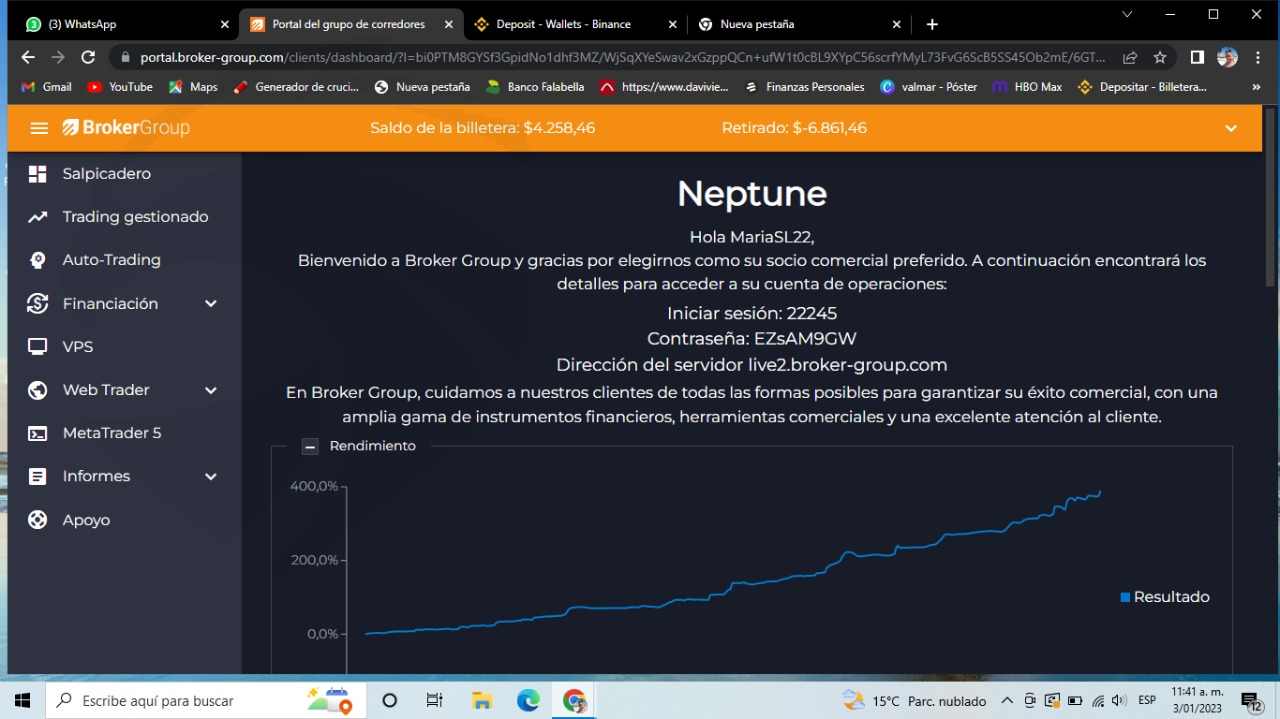
Task: Collapse the Rendimiento panel with minus icon
Action: click(x=310, y=446)
